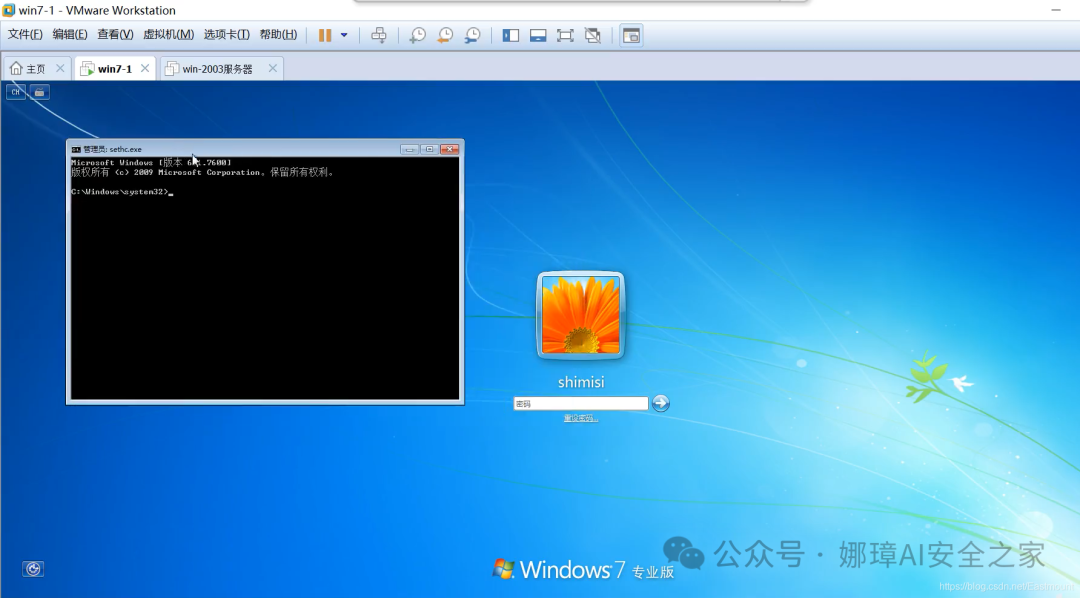Click the Ease of Access button

pyautogui.click(x=33, y=569)
